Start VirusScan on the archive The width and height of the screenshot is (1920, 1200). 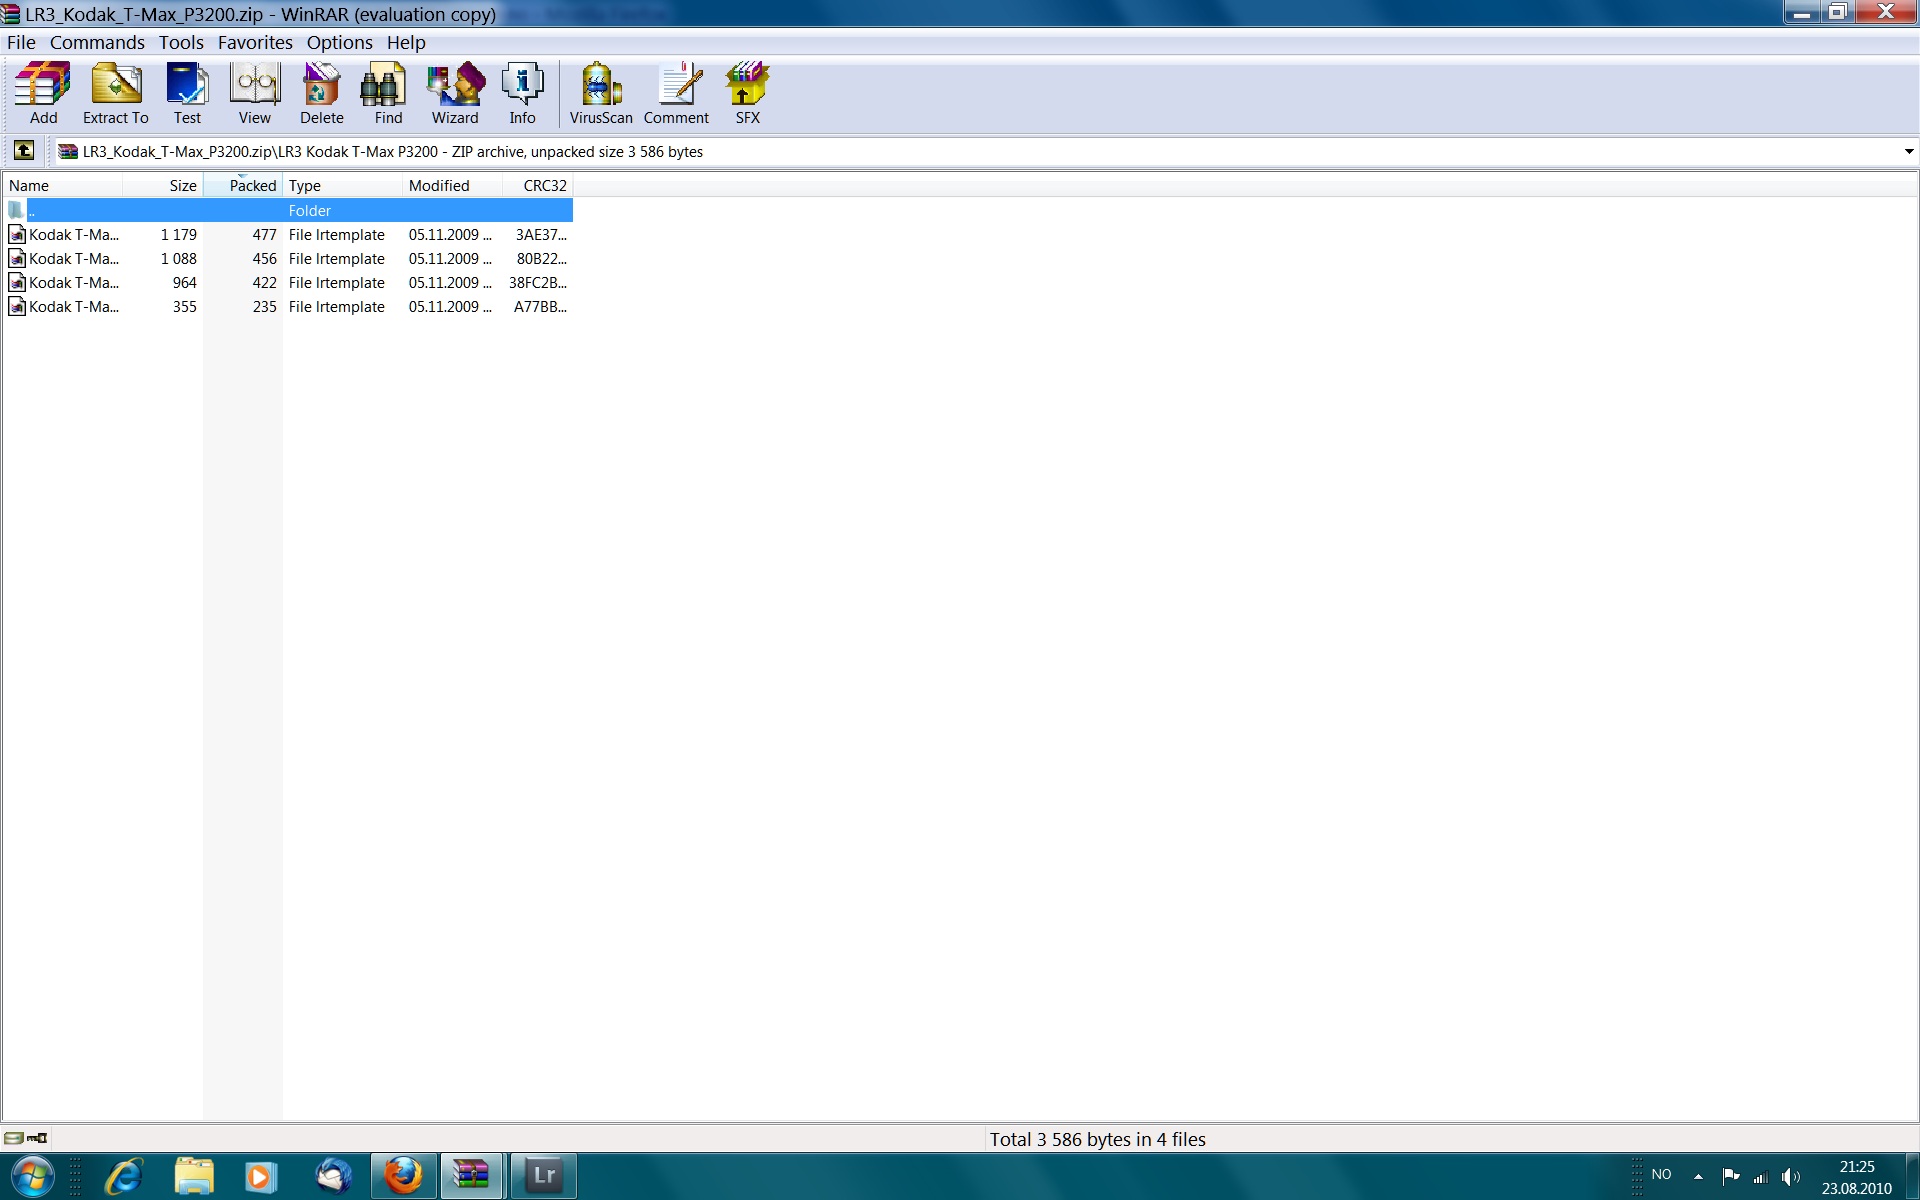pos(601,93)
